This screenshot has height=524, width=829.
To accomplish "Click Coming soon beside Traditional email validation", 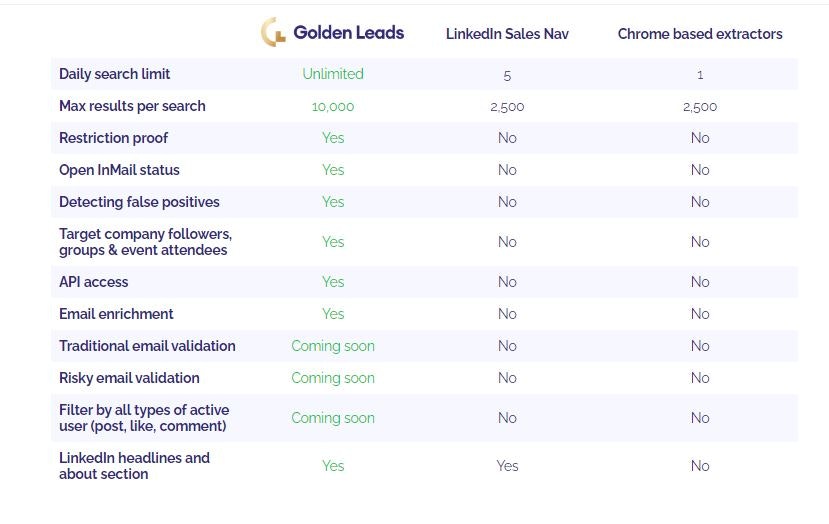I will (x=333, y=346).
